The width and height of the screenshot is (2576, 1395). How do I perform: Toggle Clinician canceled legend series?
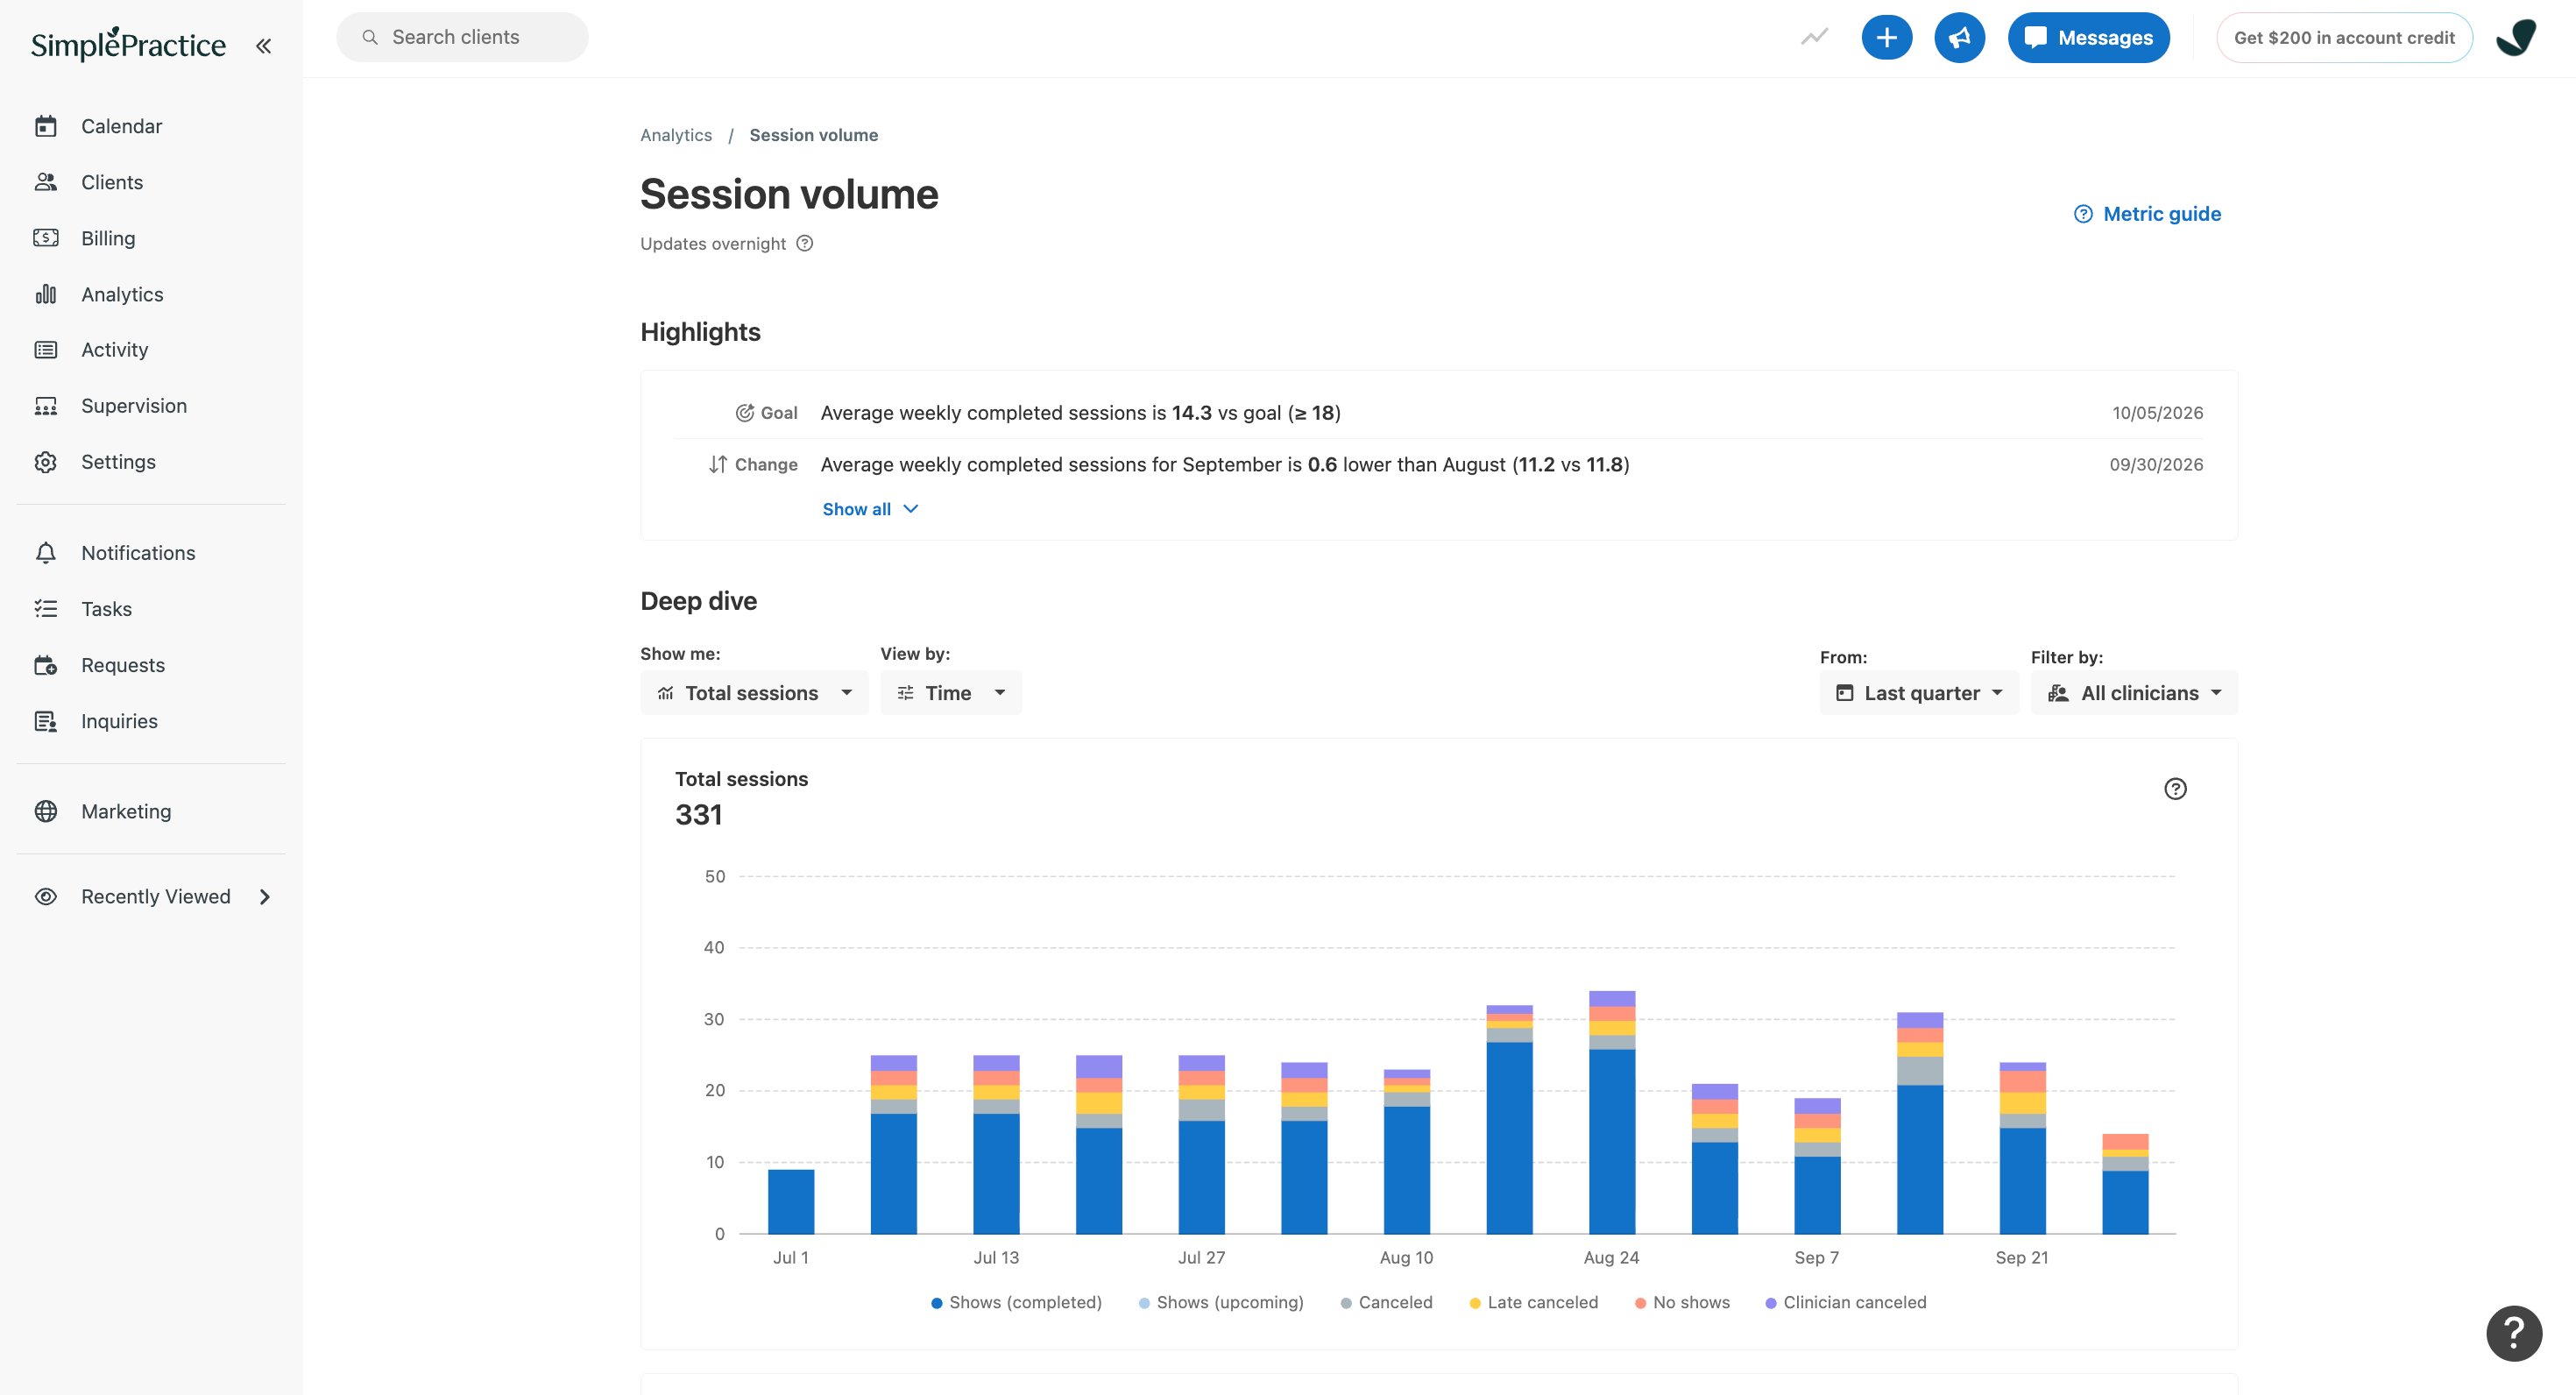(1845, 1302)
